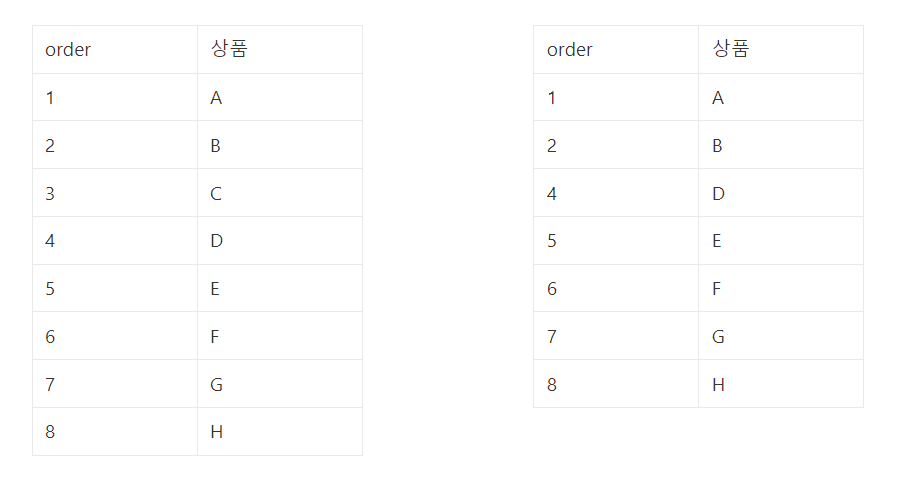Viewport: 910px width, 482px height.
Task: Select cell 'H' in the right table
Action: click(x=781, y=383)
